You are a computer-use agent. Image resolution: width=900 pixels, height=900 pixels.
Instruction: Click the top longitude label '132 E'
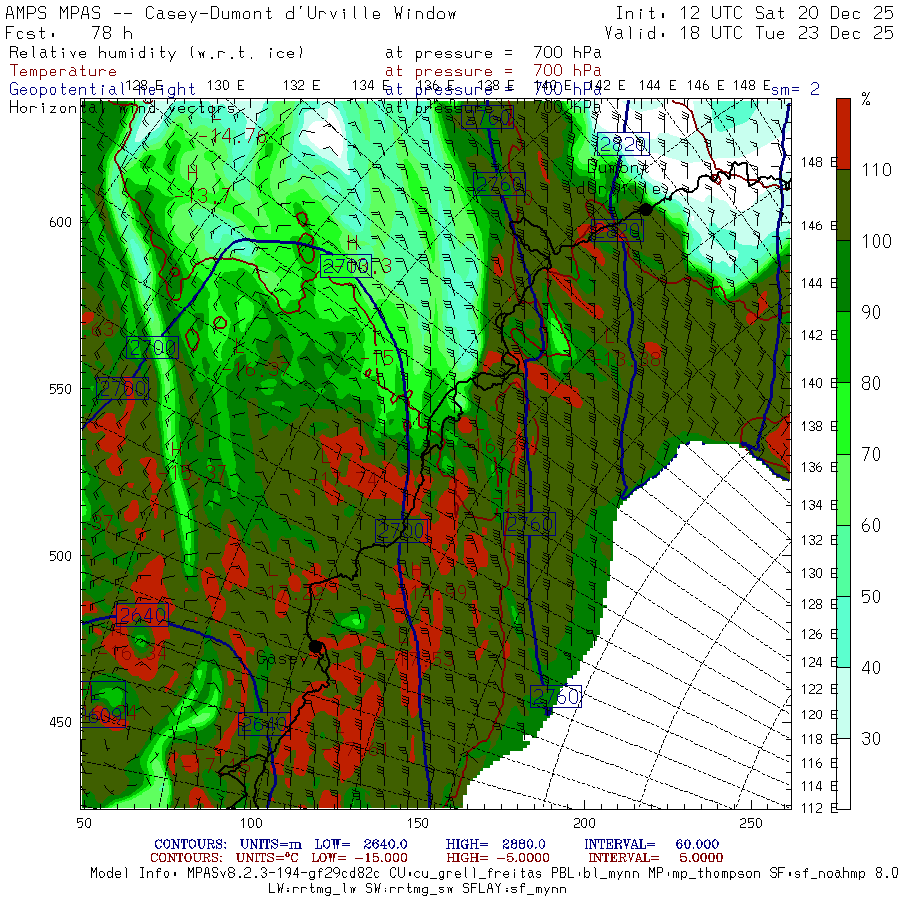tap(301, 86)
